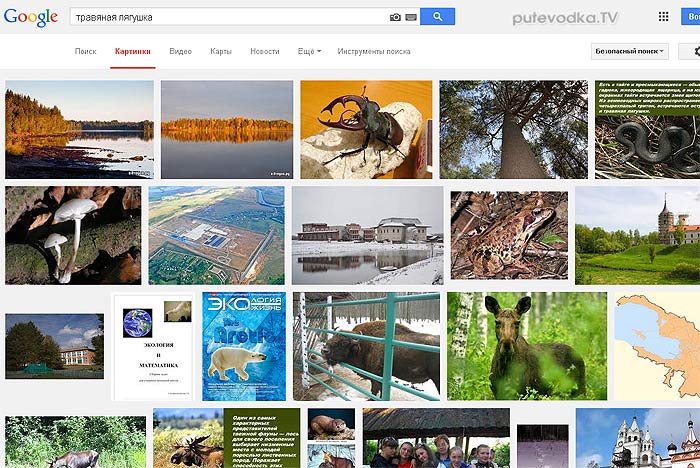The width and height of the screenshot is (700, 468).
Task: Open settings gear at right edge
Action: pos(695,51)
